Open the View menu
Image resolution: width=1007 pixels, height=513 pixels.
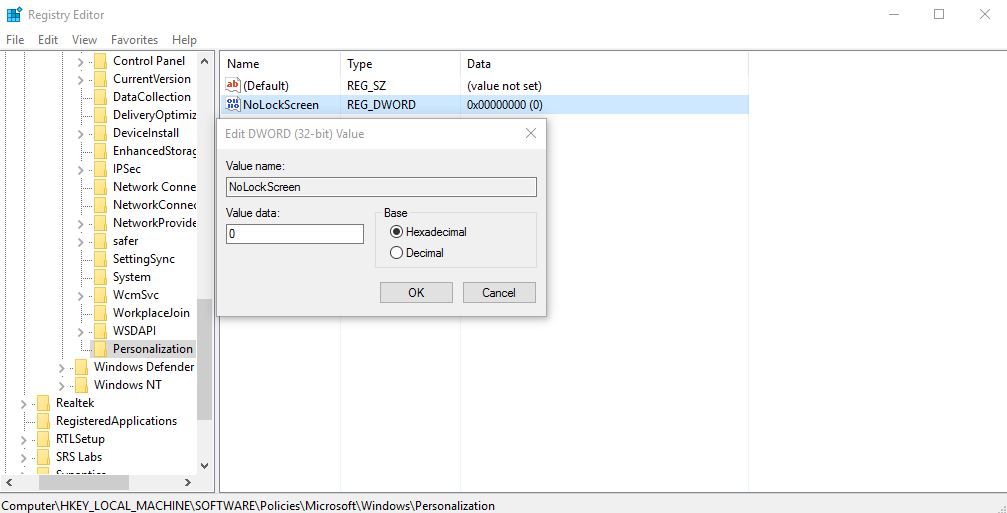(x=85, y=40)
